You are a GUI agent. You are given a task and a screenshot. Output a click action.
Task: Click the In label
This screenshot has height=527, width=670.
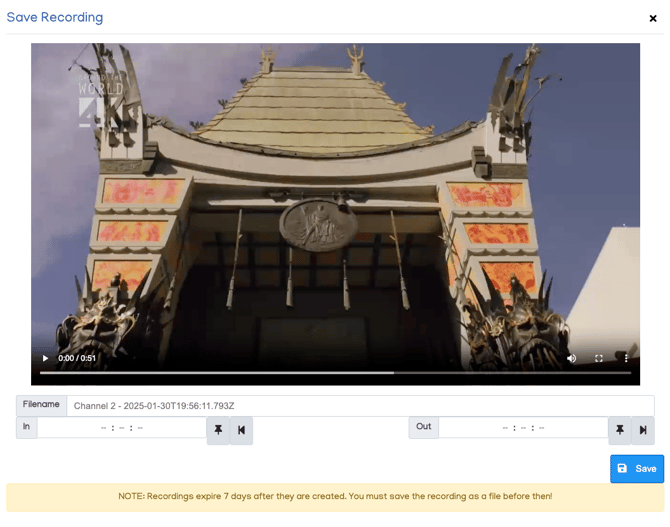click(x=27, y=427)
